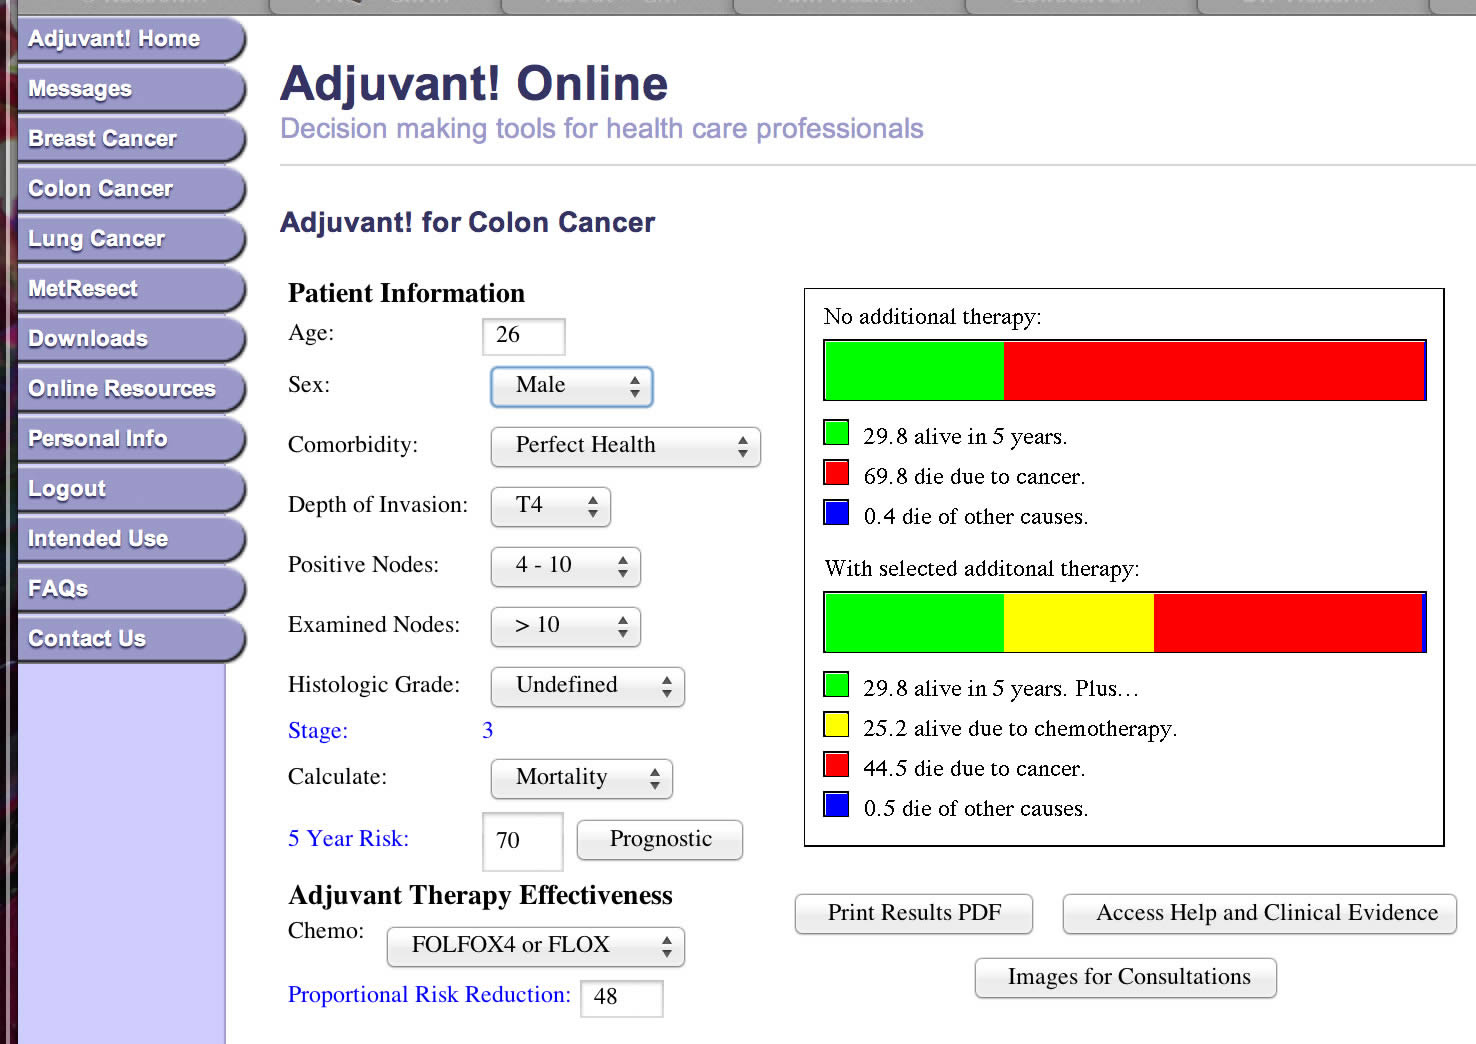
Task: Open Lung Cancer from sidebar menu
Action: click(x=97, y=239)
